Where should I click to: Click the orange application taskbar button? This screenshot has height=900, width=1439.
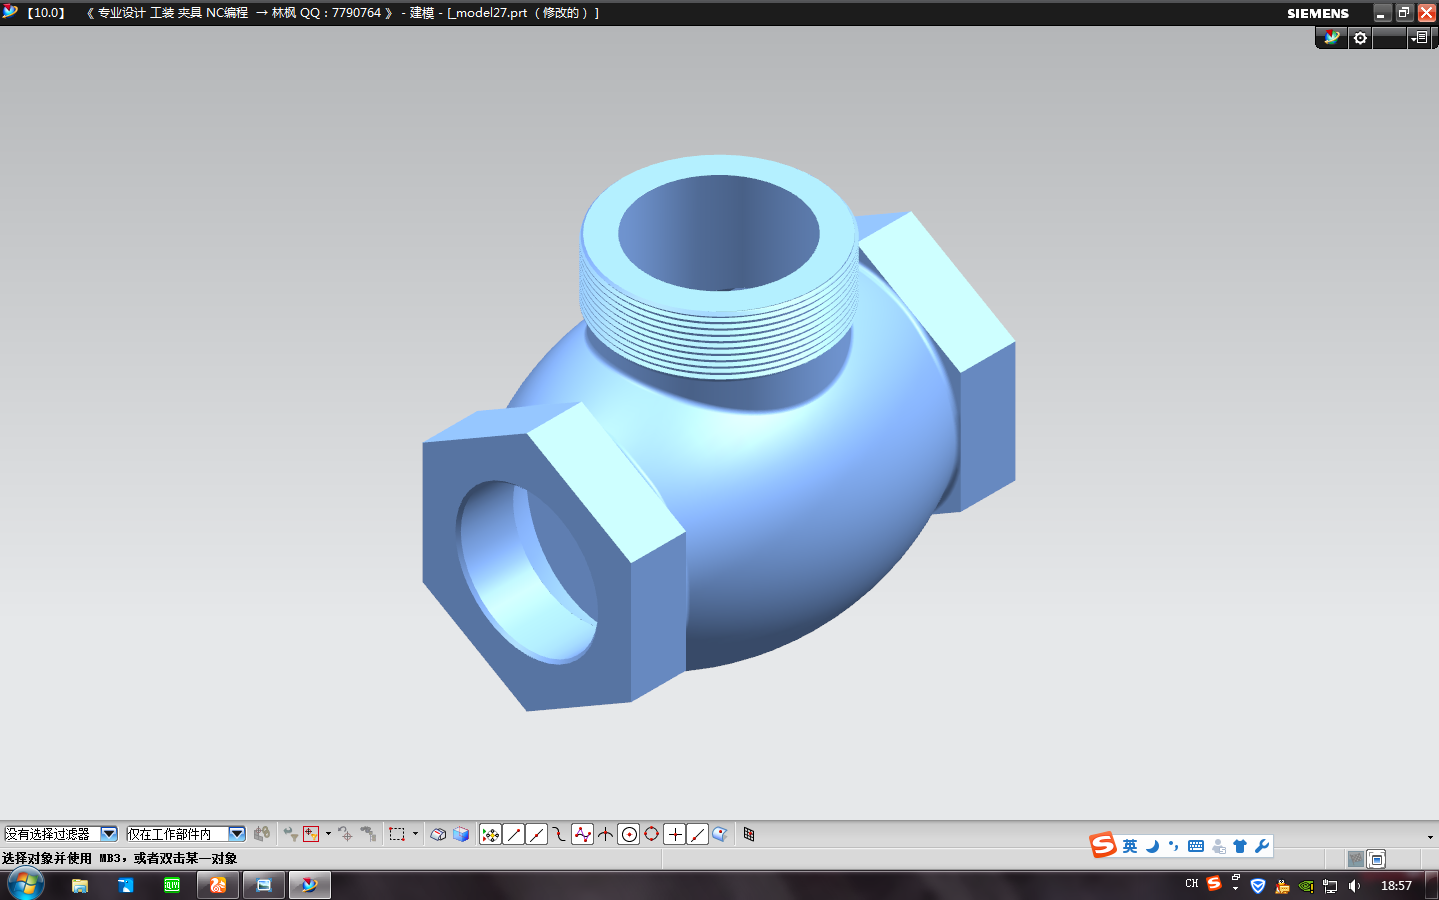click(218, 885)
